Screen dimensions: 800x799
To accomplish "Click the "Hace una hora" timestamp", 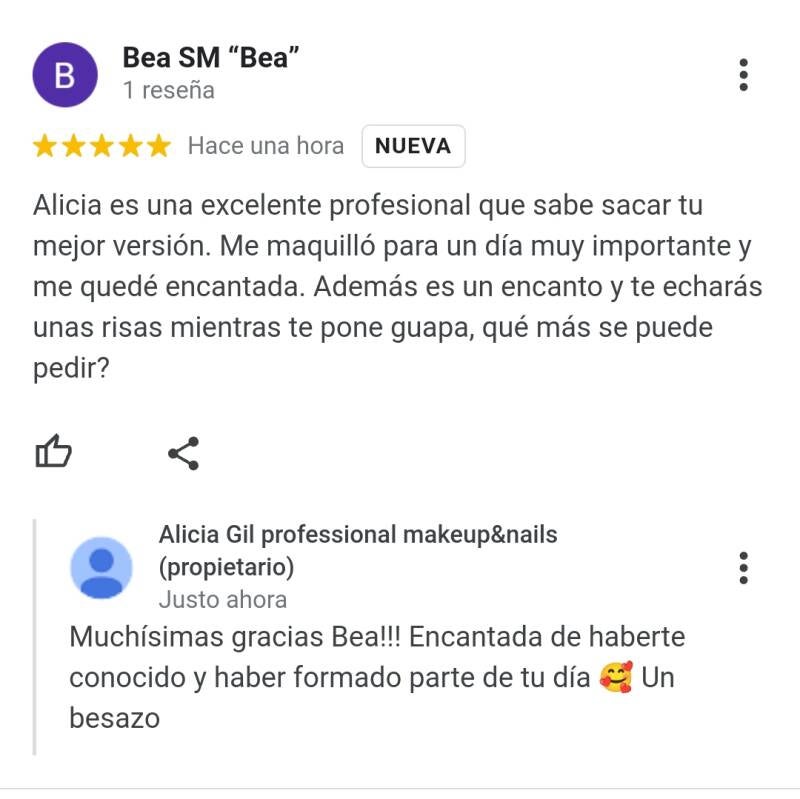I will [266, 145].
